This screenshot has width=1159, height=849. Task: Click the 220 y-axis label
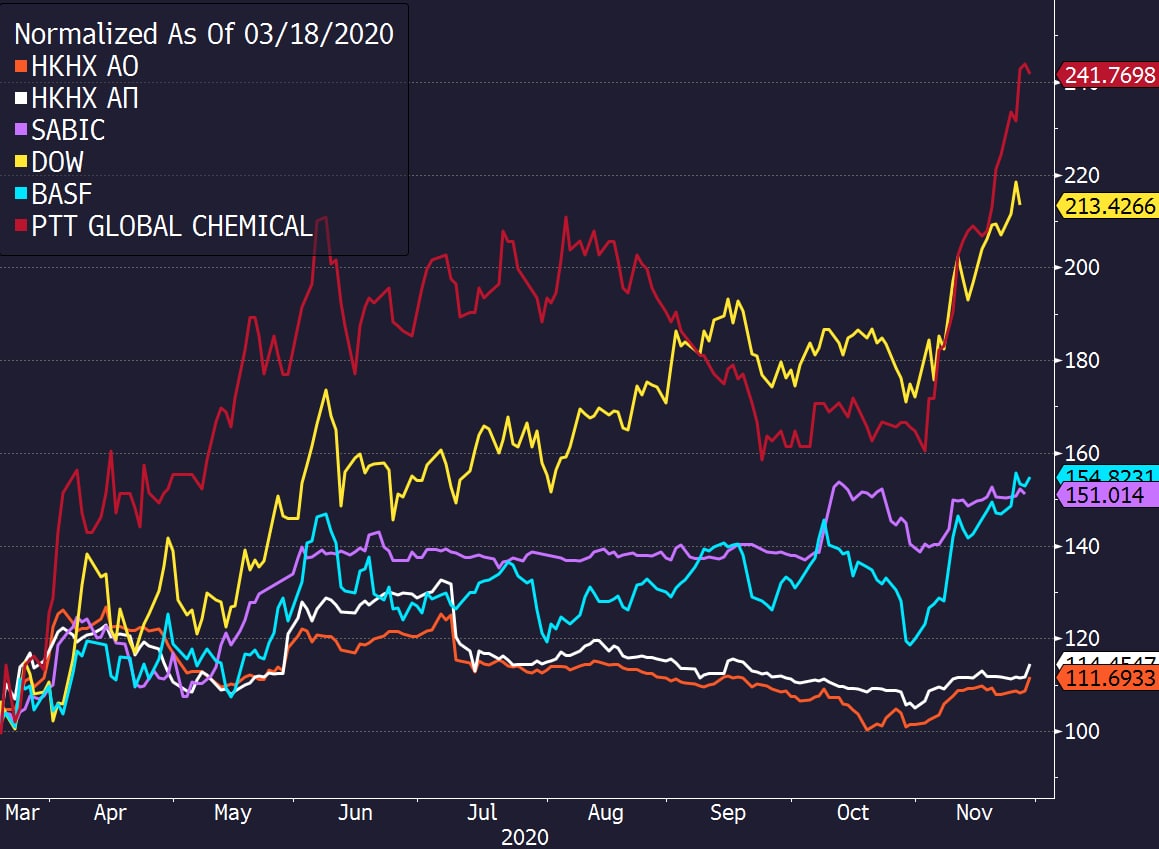1081,175
